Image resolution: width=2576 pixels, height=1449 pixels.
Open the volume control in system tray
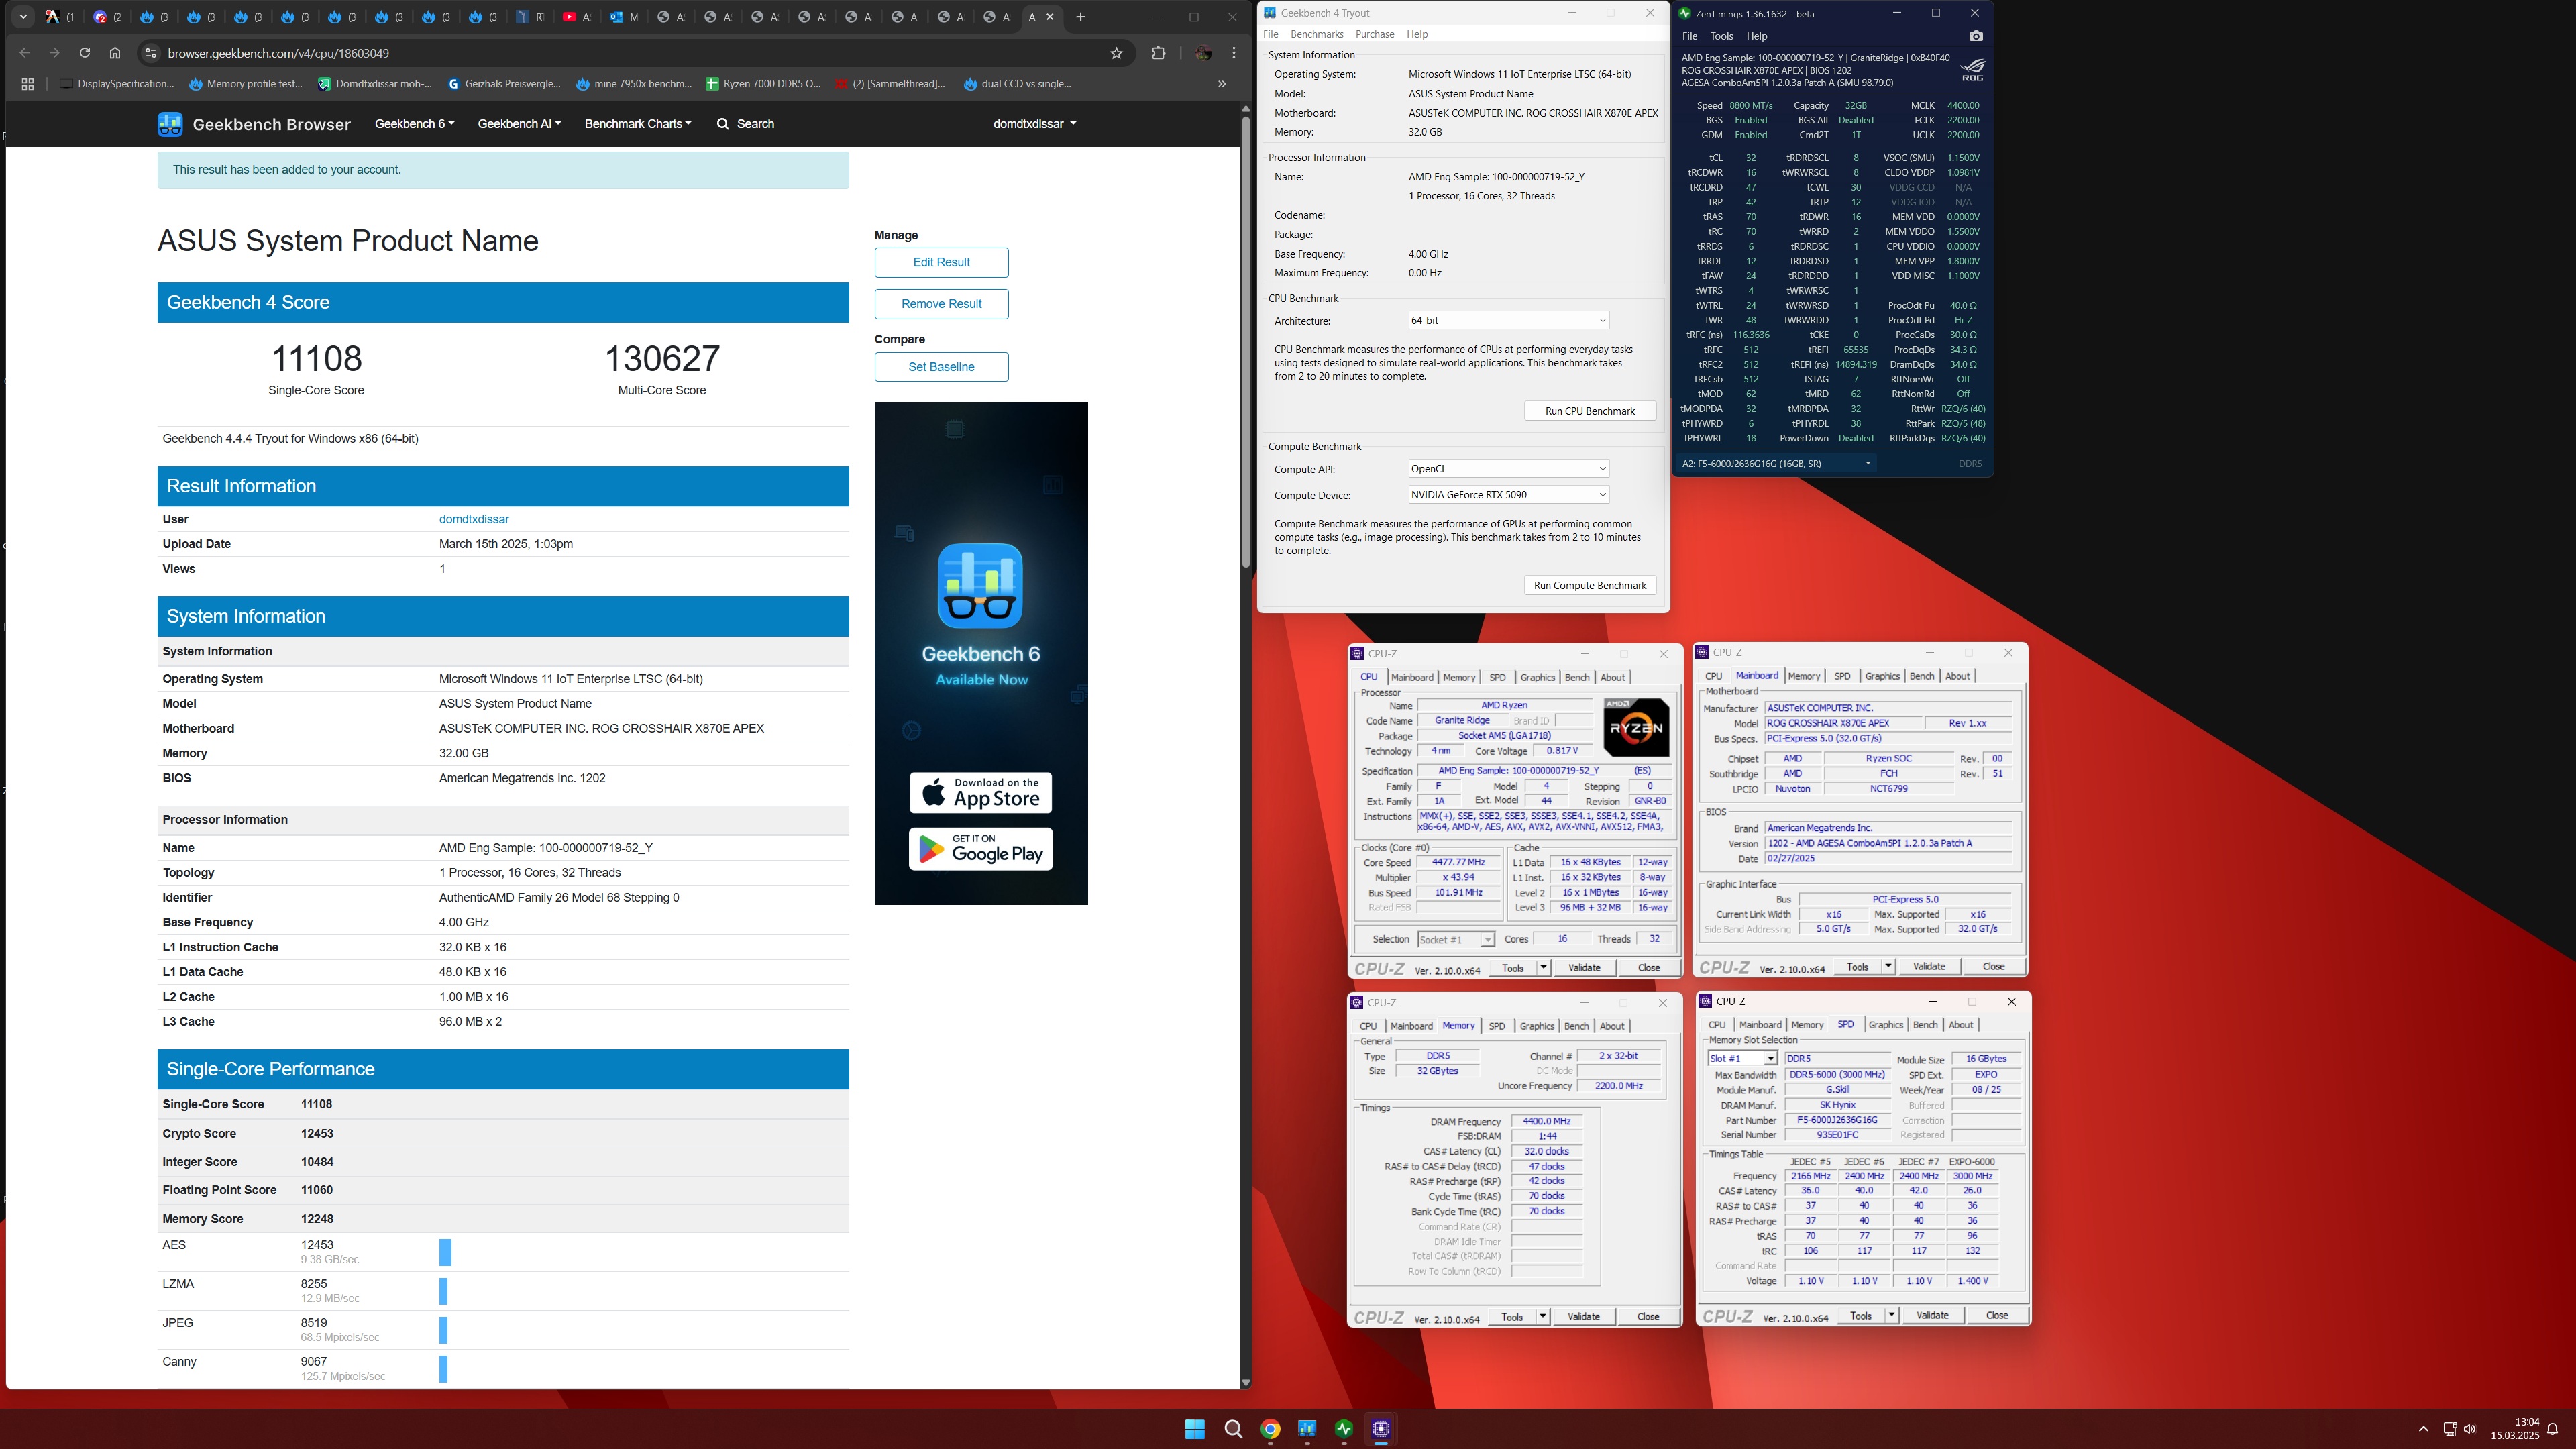[x=2470, y=1429]
